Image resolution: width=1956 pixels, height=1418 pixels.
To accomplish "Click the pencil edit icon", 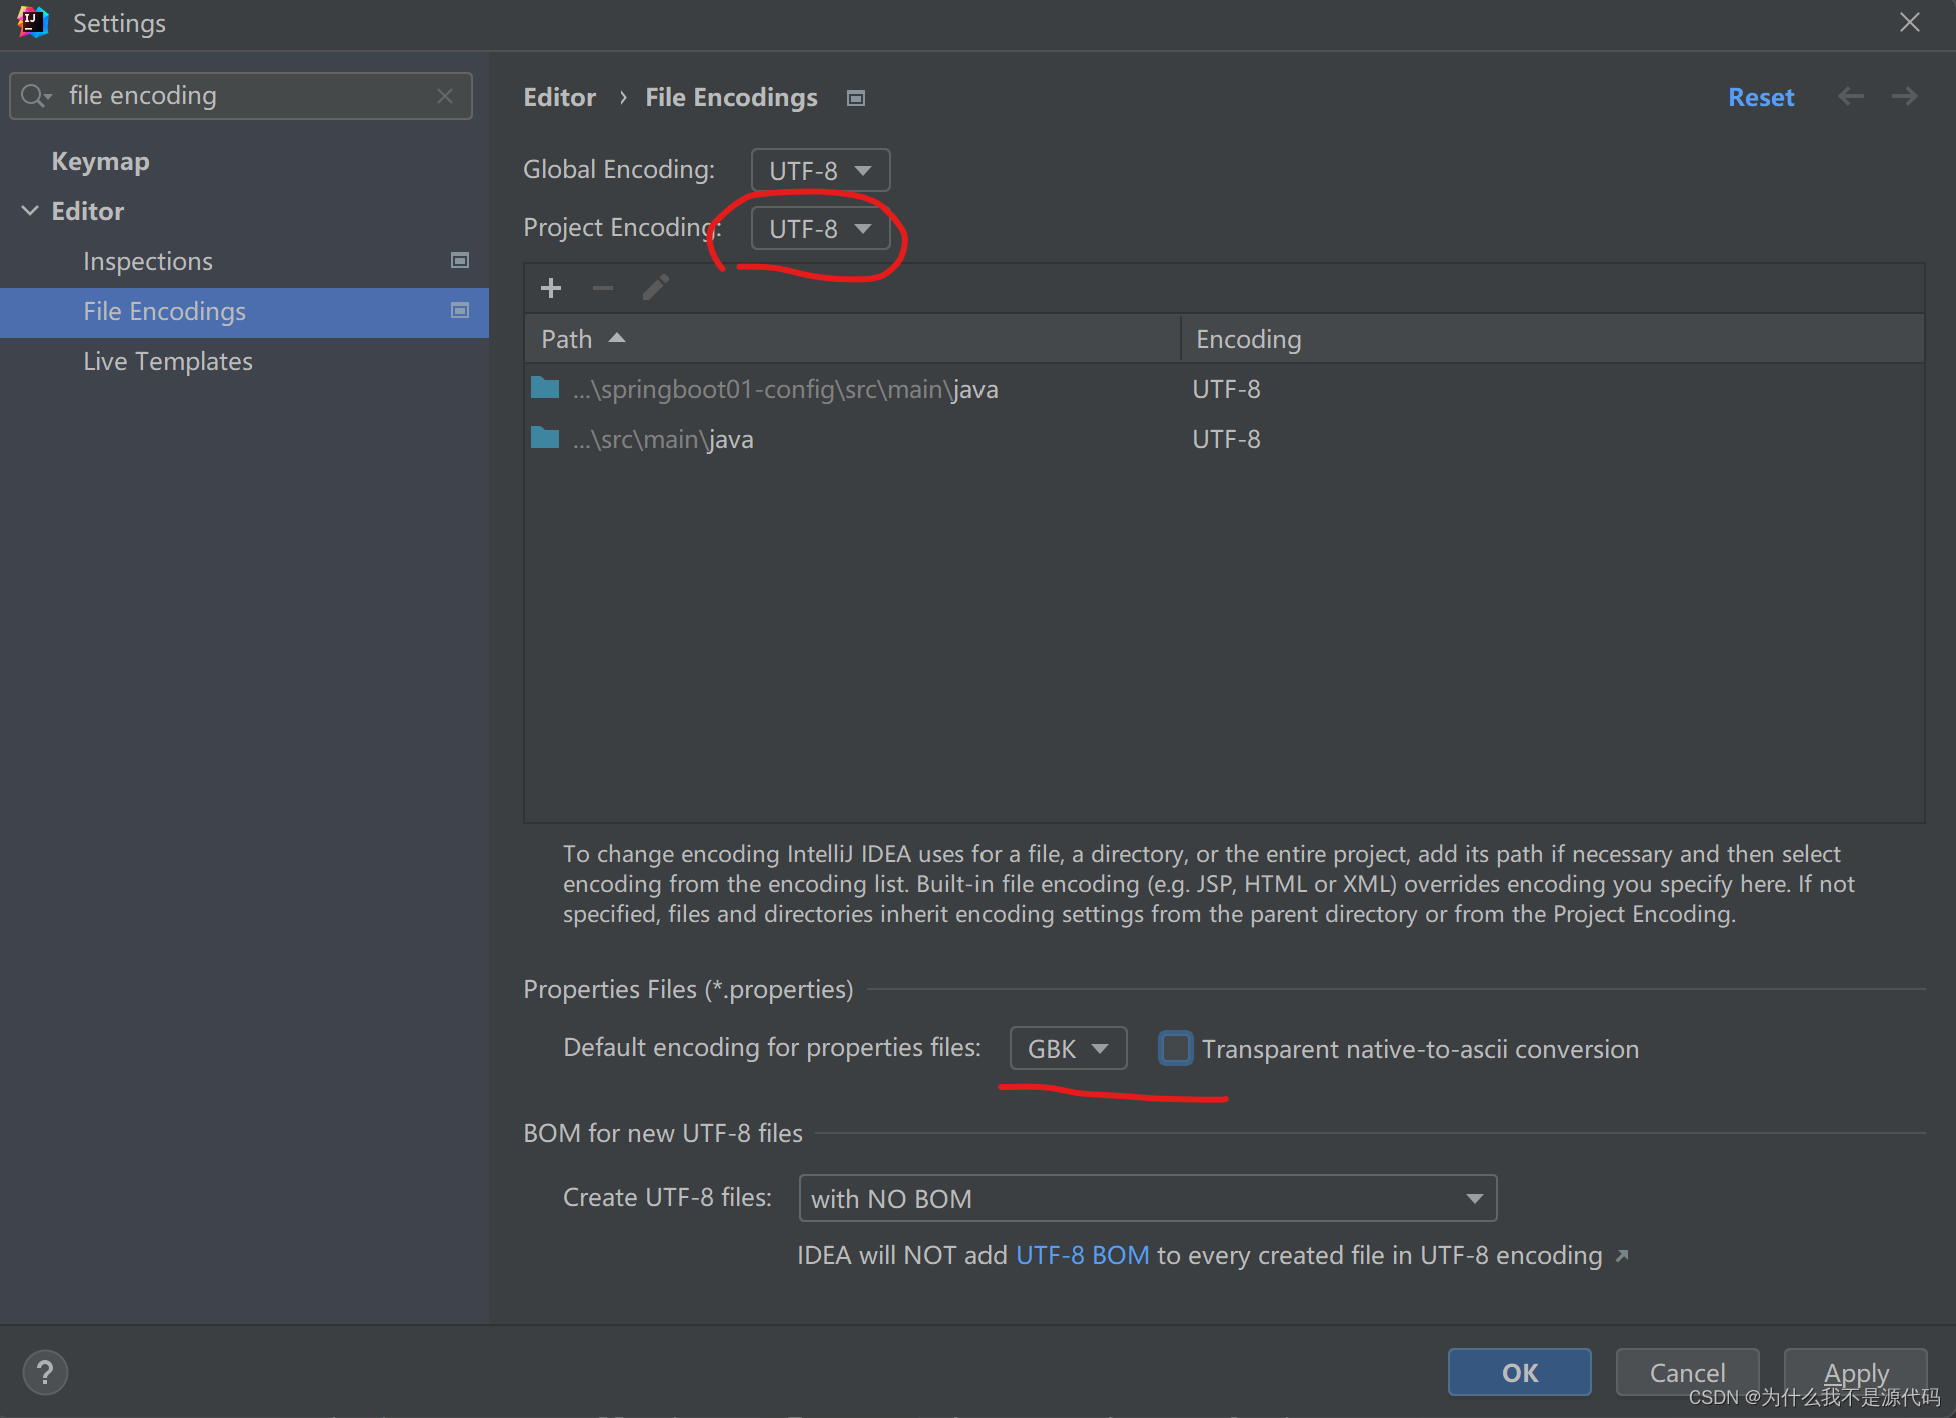I will pyautogui.click(x=656, y=289).
